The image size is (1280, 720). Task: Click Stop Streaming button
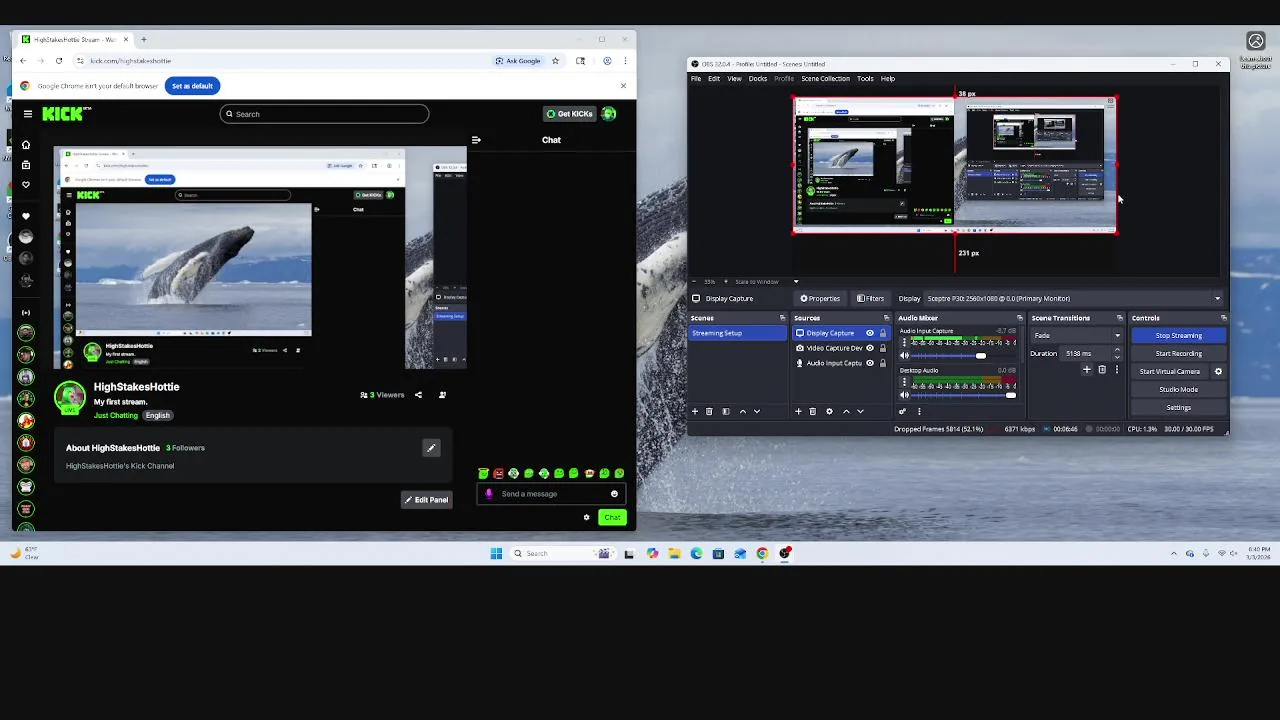[x=1178, y=336]
